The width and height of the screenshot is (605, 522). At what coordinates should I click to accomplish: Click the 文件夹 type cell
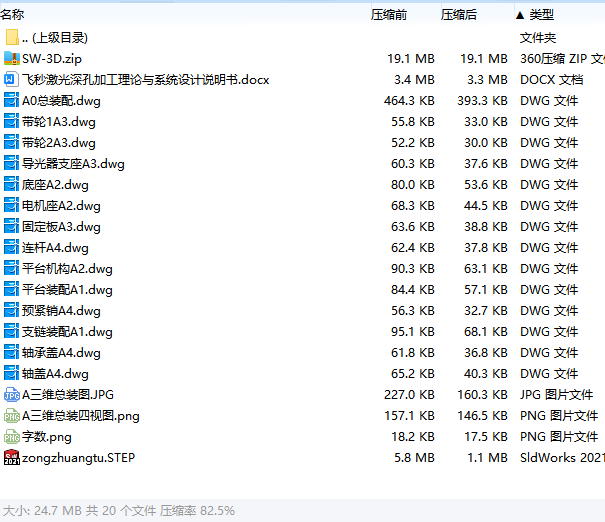click(x=538, y=37)
